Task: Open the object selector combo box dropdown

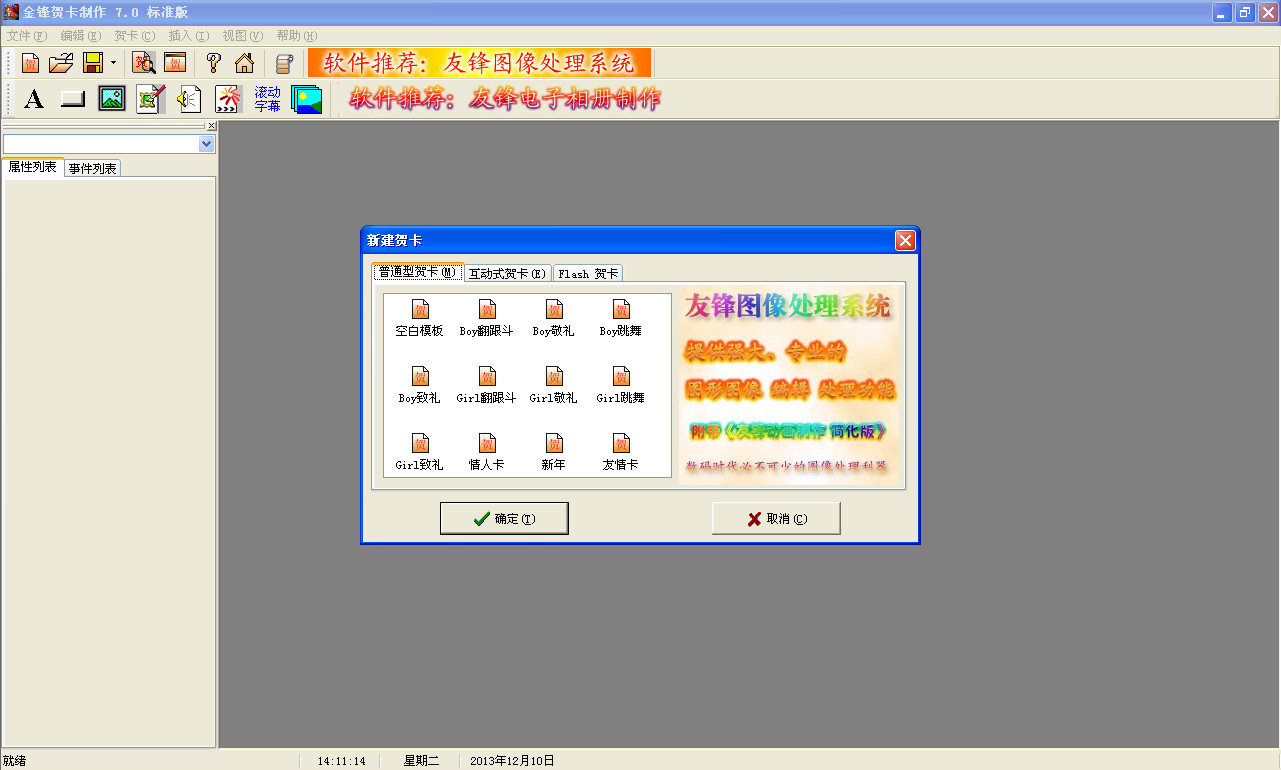Action: 207,144
